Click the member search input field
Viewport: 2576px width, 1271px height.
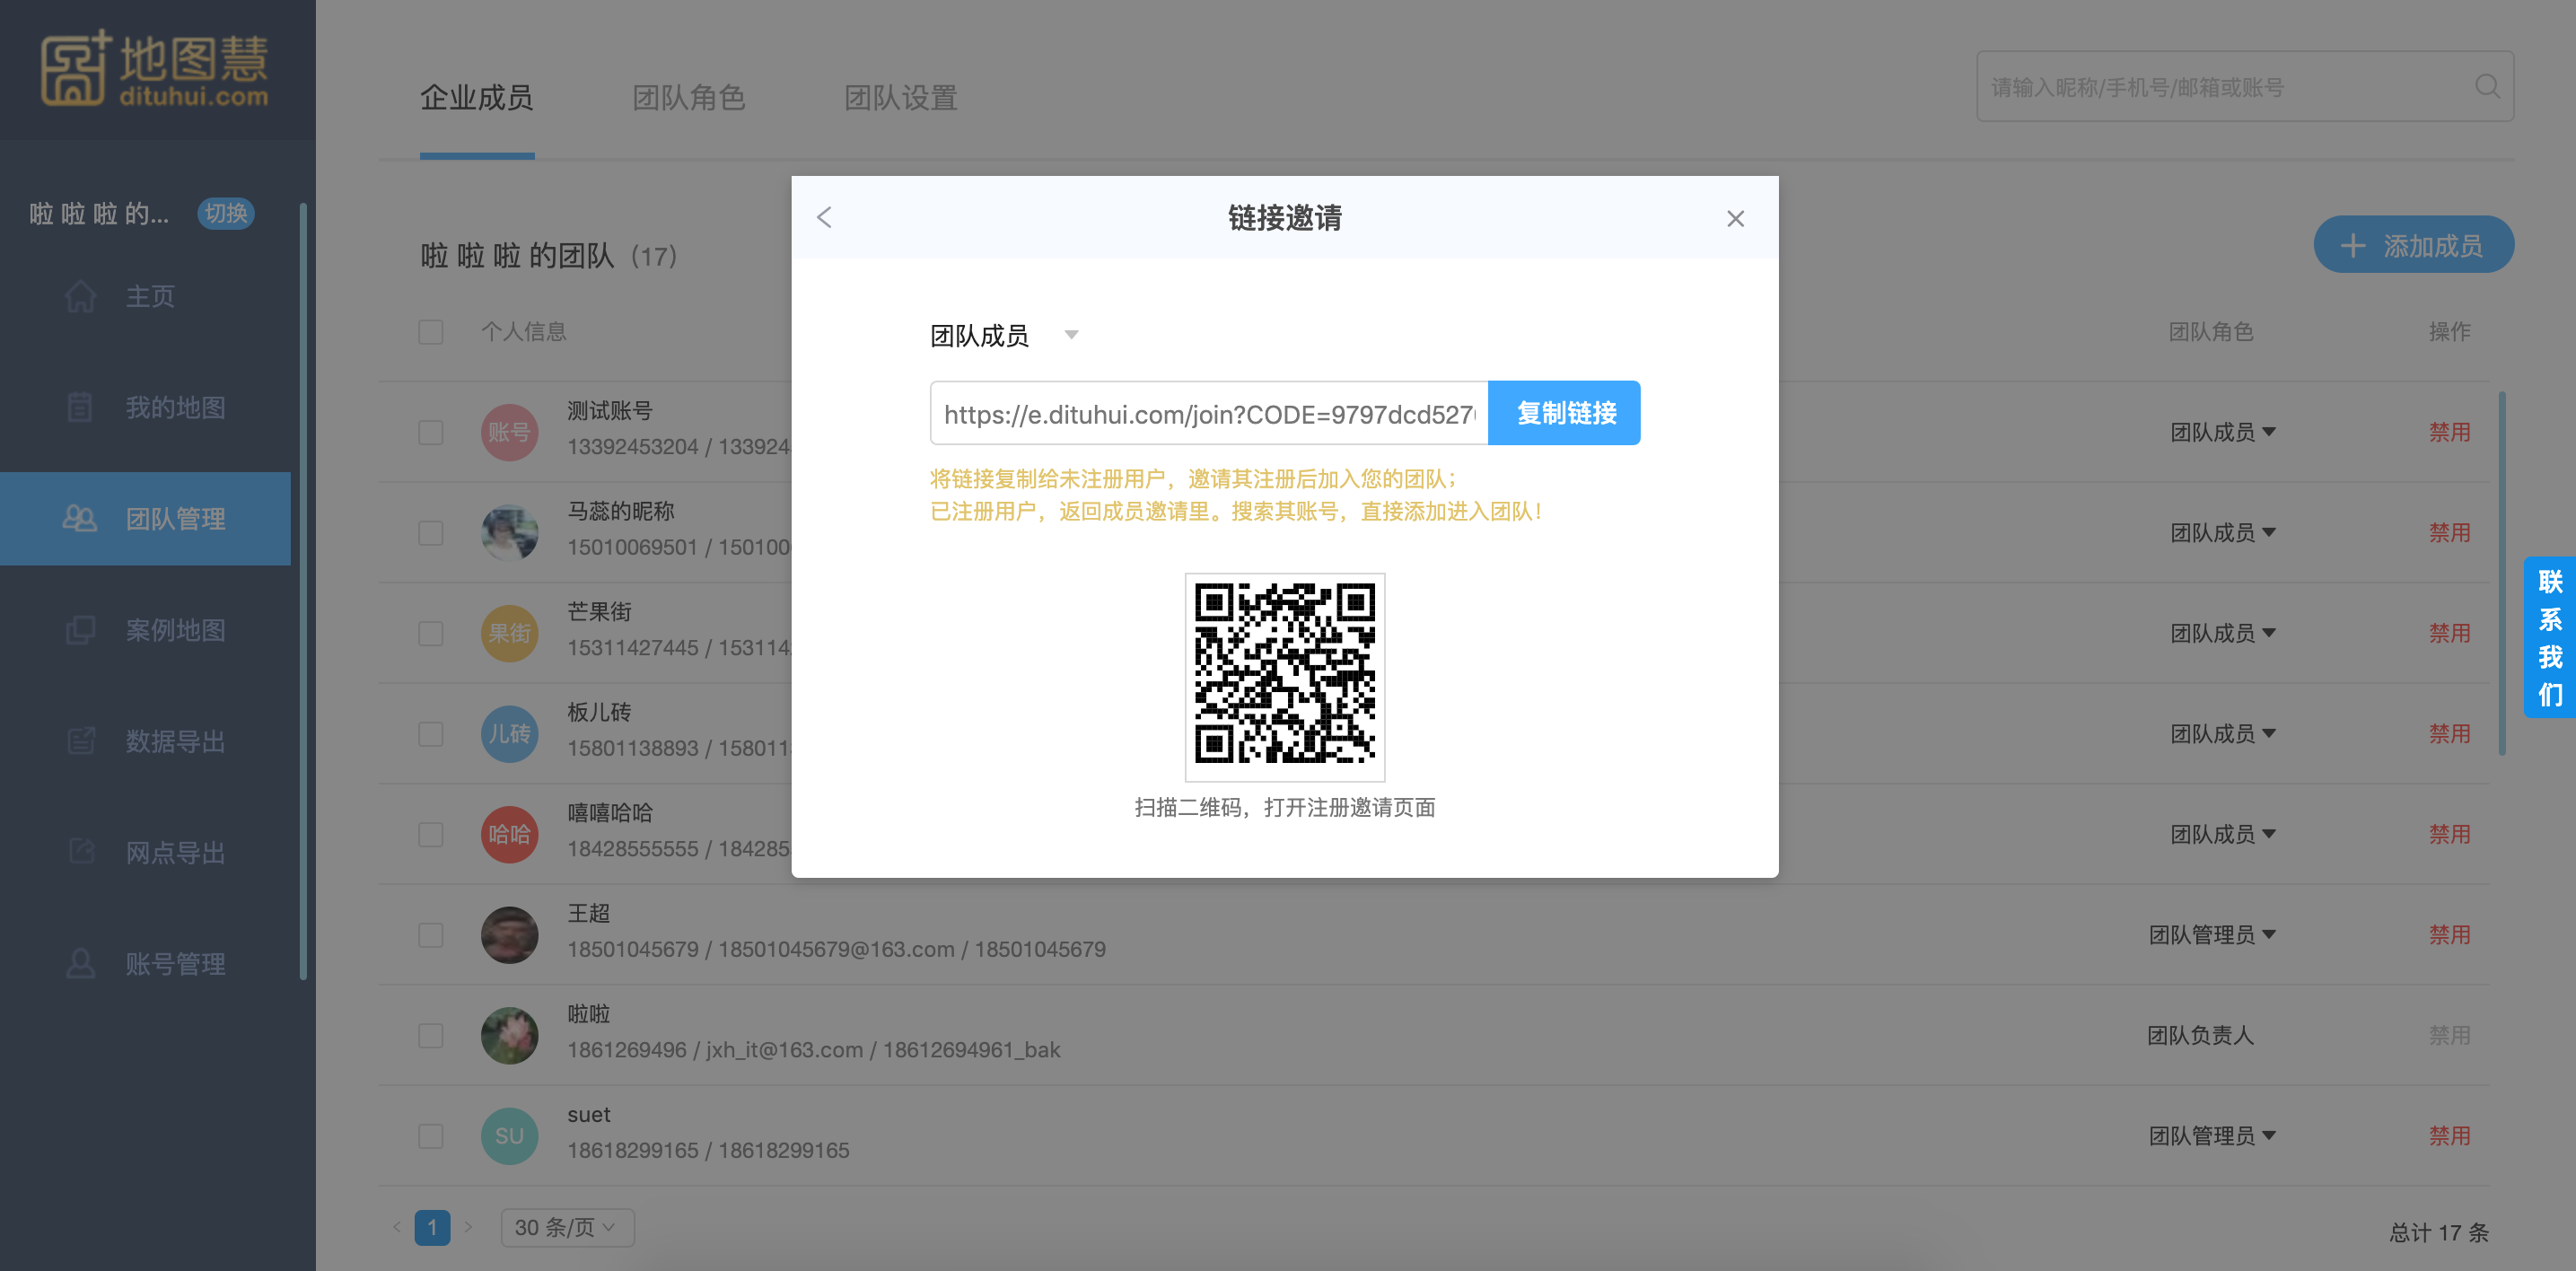pyautogui.click(x=2244, y=87)
